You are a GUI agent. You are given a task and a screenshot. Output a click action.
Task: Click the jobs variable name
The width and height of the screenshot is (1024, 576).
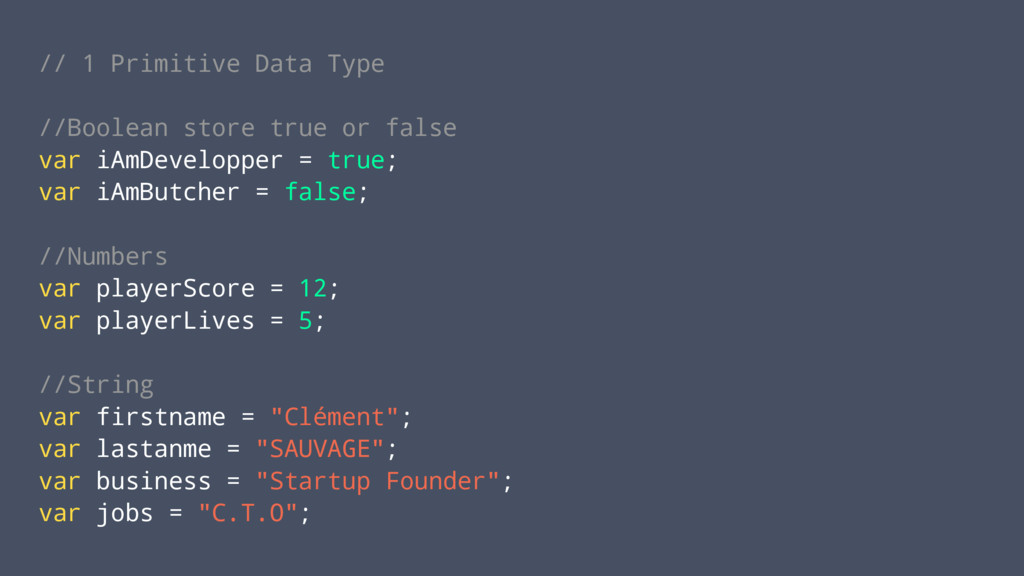click(x=125, y=515)
